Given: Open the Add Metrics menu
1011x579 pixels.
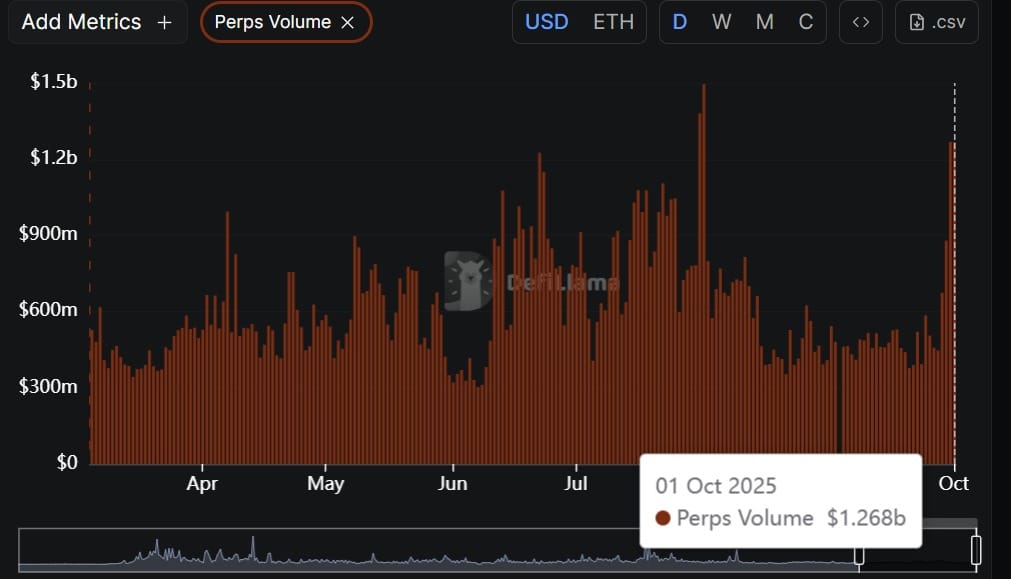Looking at the screenshot, I should 97,22.
